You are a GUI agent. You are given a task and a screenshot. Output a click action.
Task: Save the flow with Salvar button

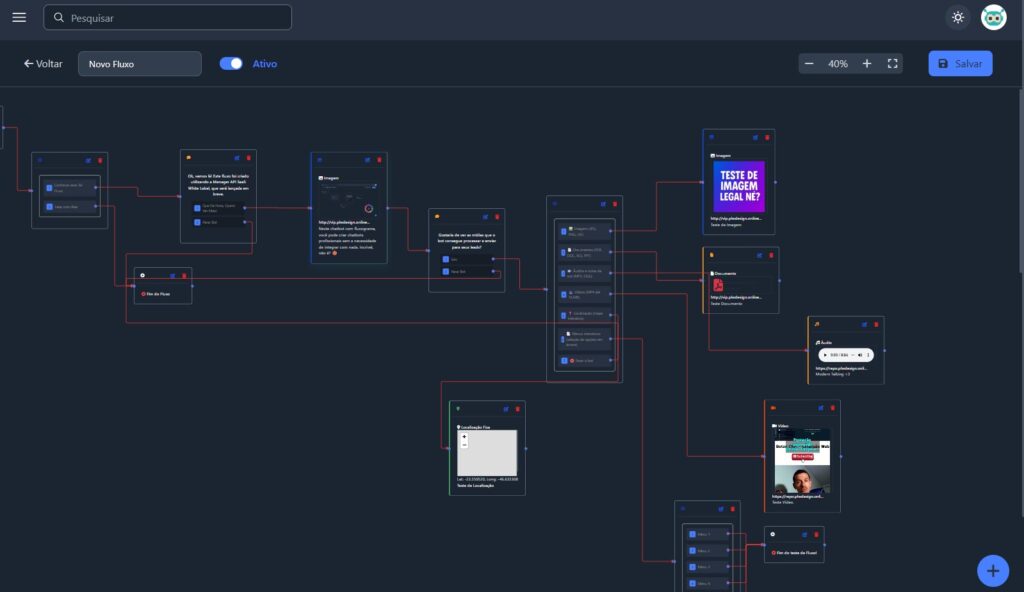[x=960, y=64]
